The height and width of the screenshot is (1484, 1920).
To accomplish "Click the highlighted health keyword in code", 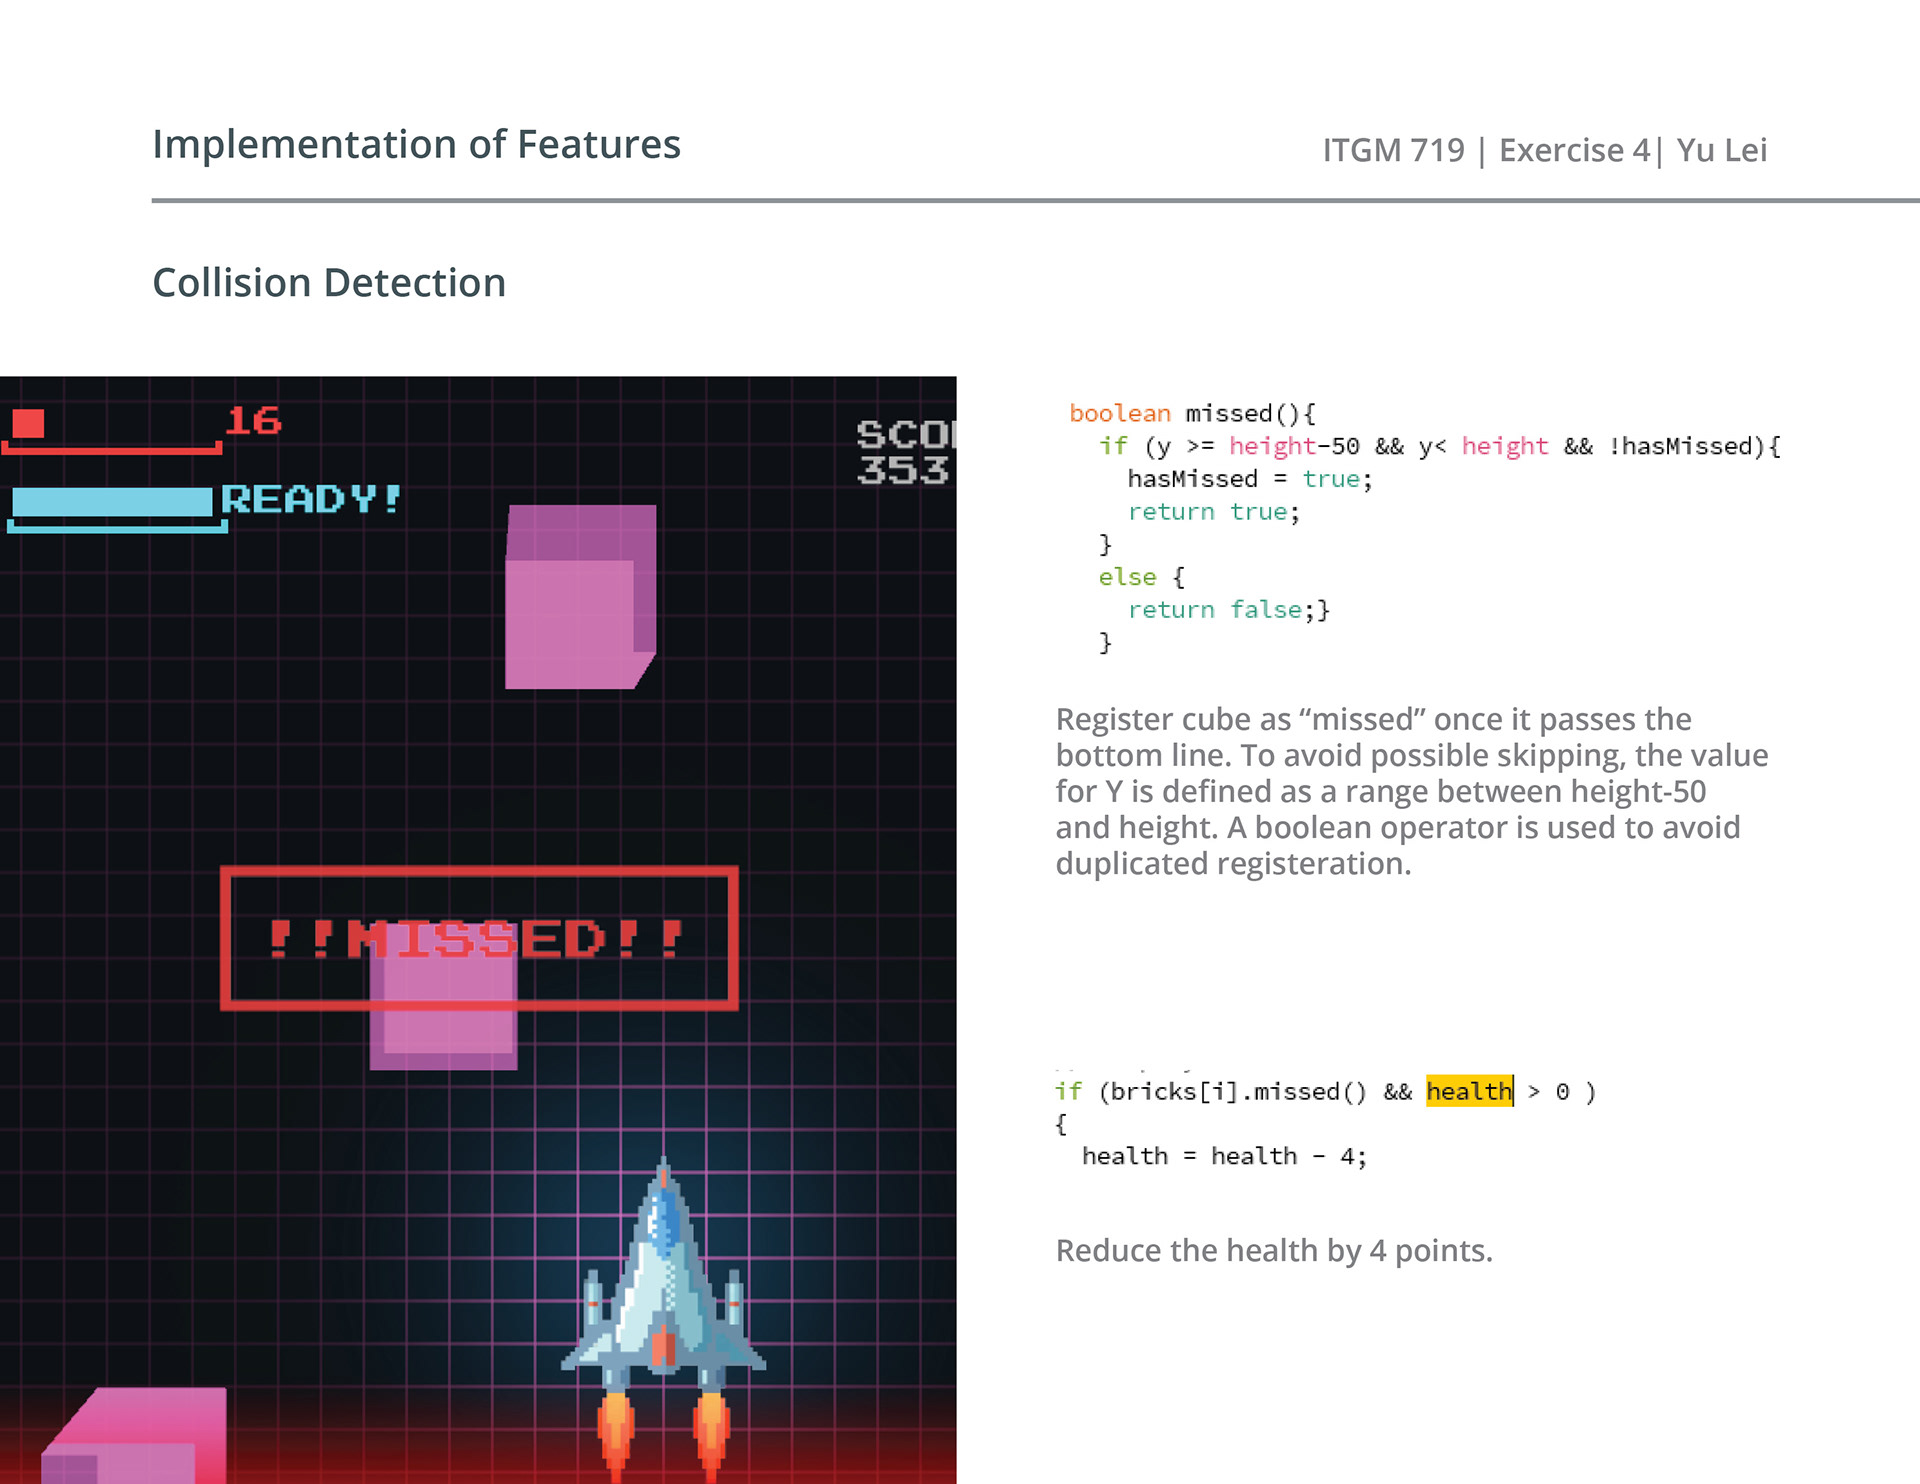I will tap(1468, 1091).
